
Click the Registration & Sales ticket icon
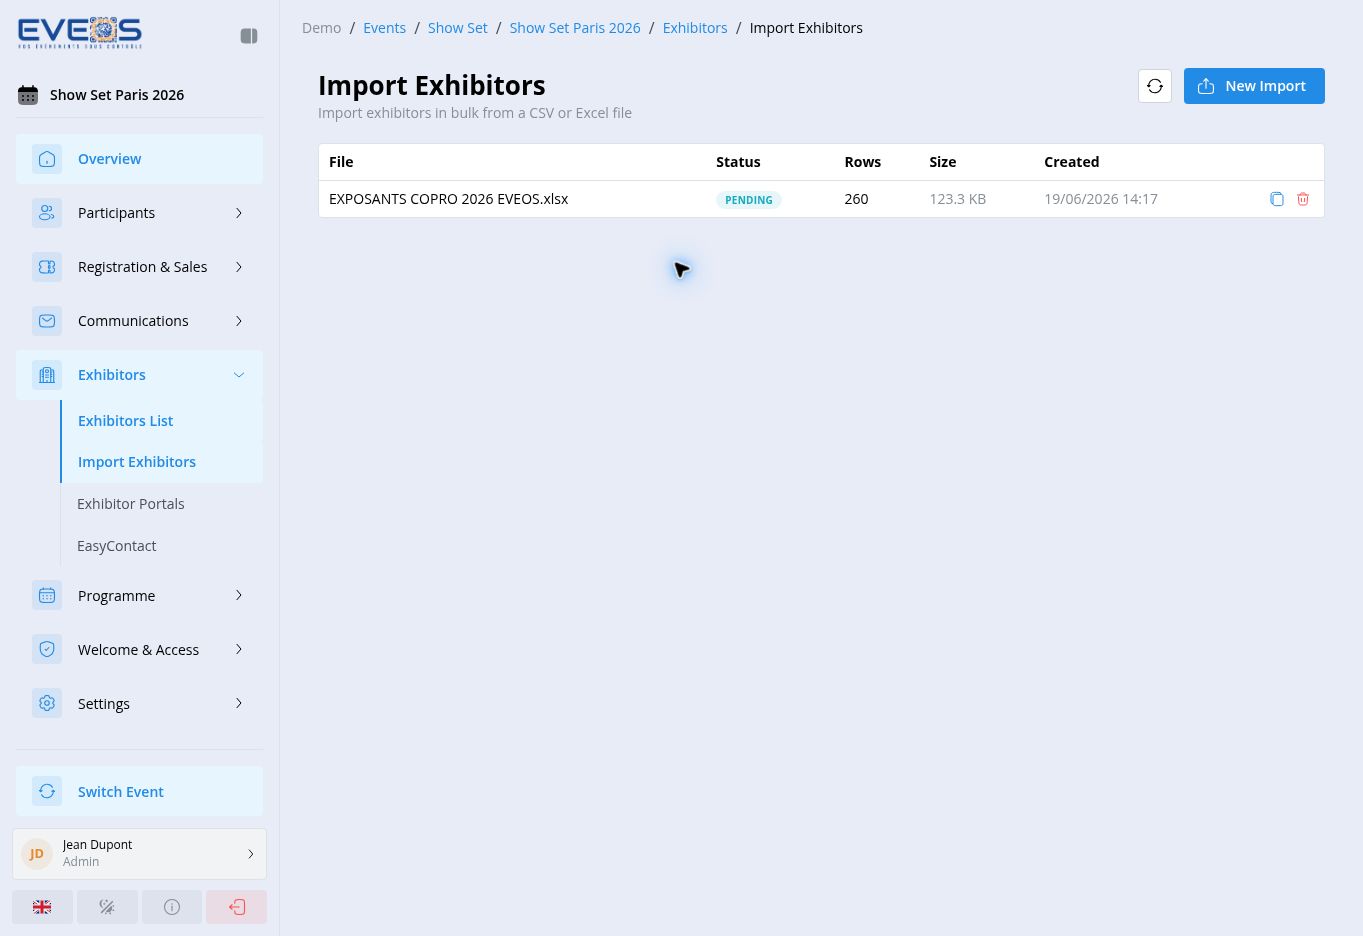(47, 267)
